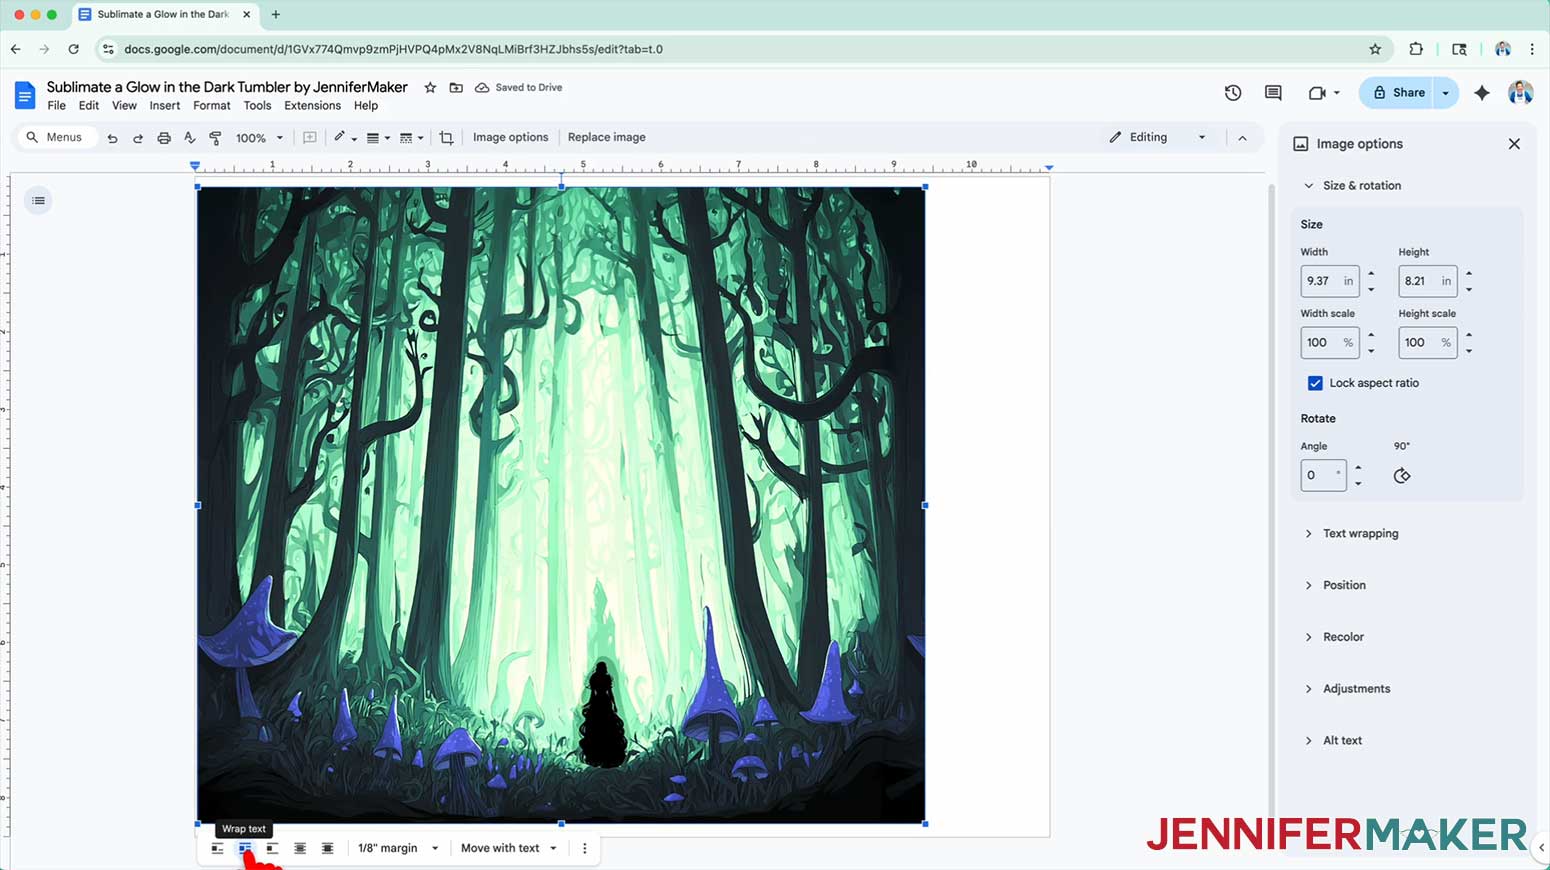Open the View menu
1550x870 pixels.
(x=124, y=106)
